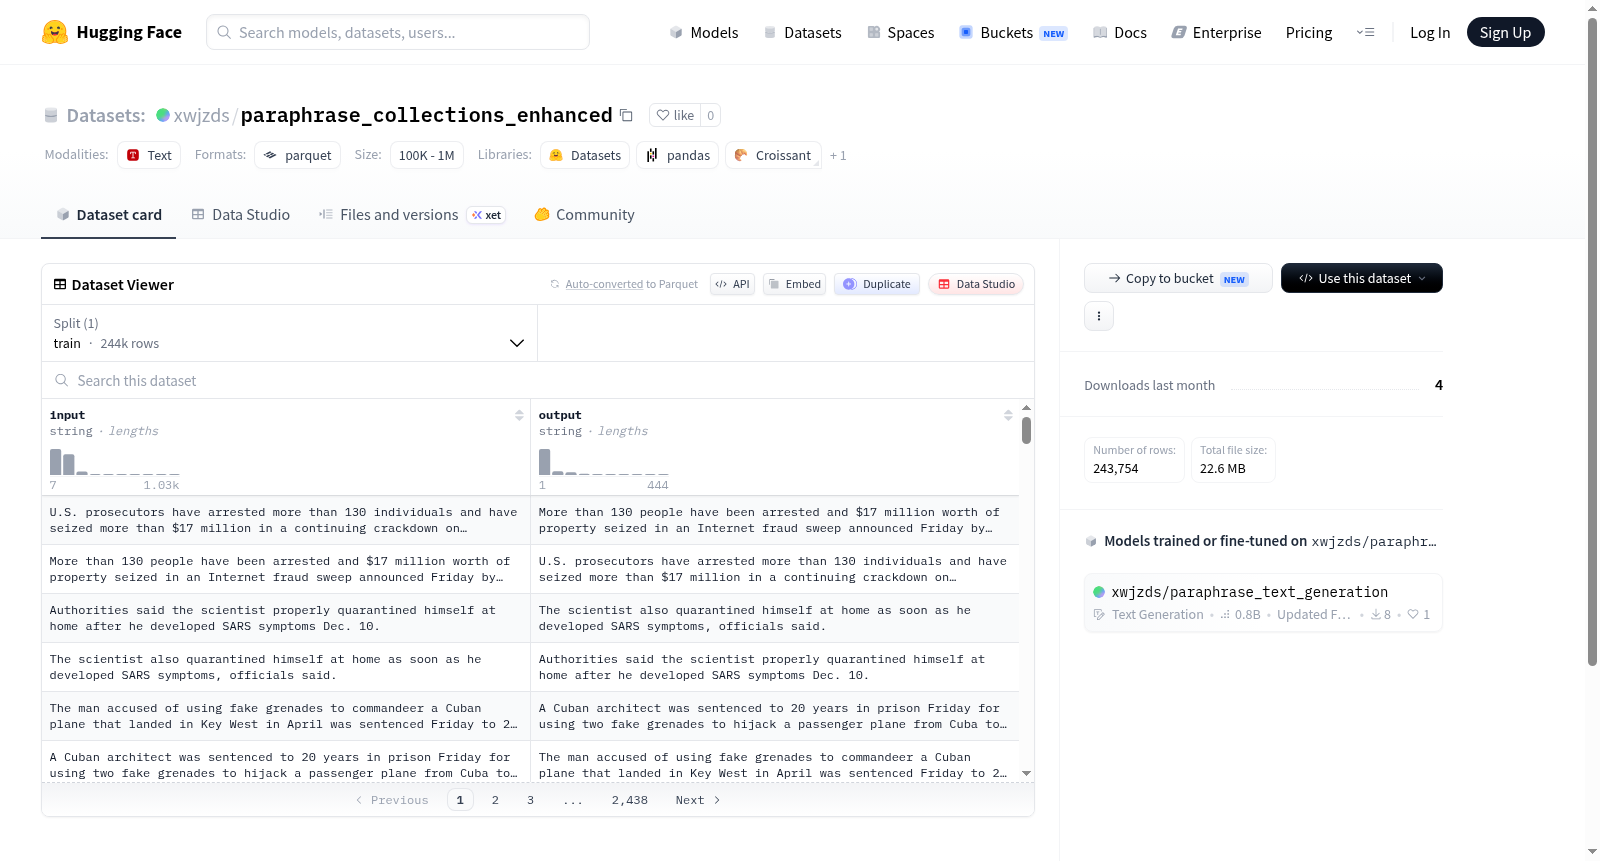The image size is (1600, 861).
Task: Open the Pricing menu item
Action: coord(1309,32)
